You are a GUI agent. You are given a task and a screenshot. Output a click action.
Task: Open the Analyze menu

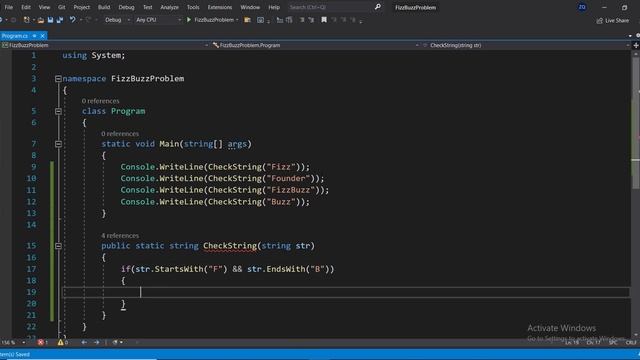pyautogui.click(x=169, y=7)
